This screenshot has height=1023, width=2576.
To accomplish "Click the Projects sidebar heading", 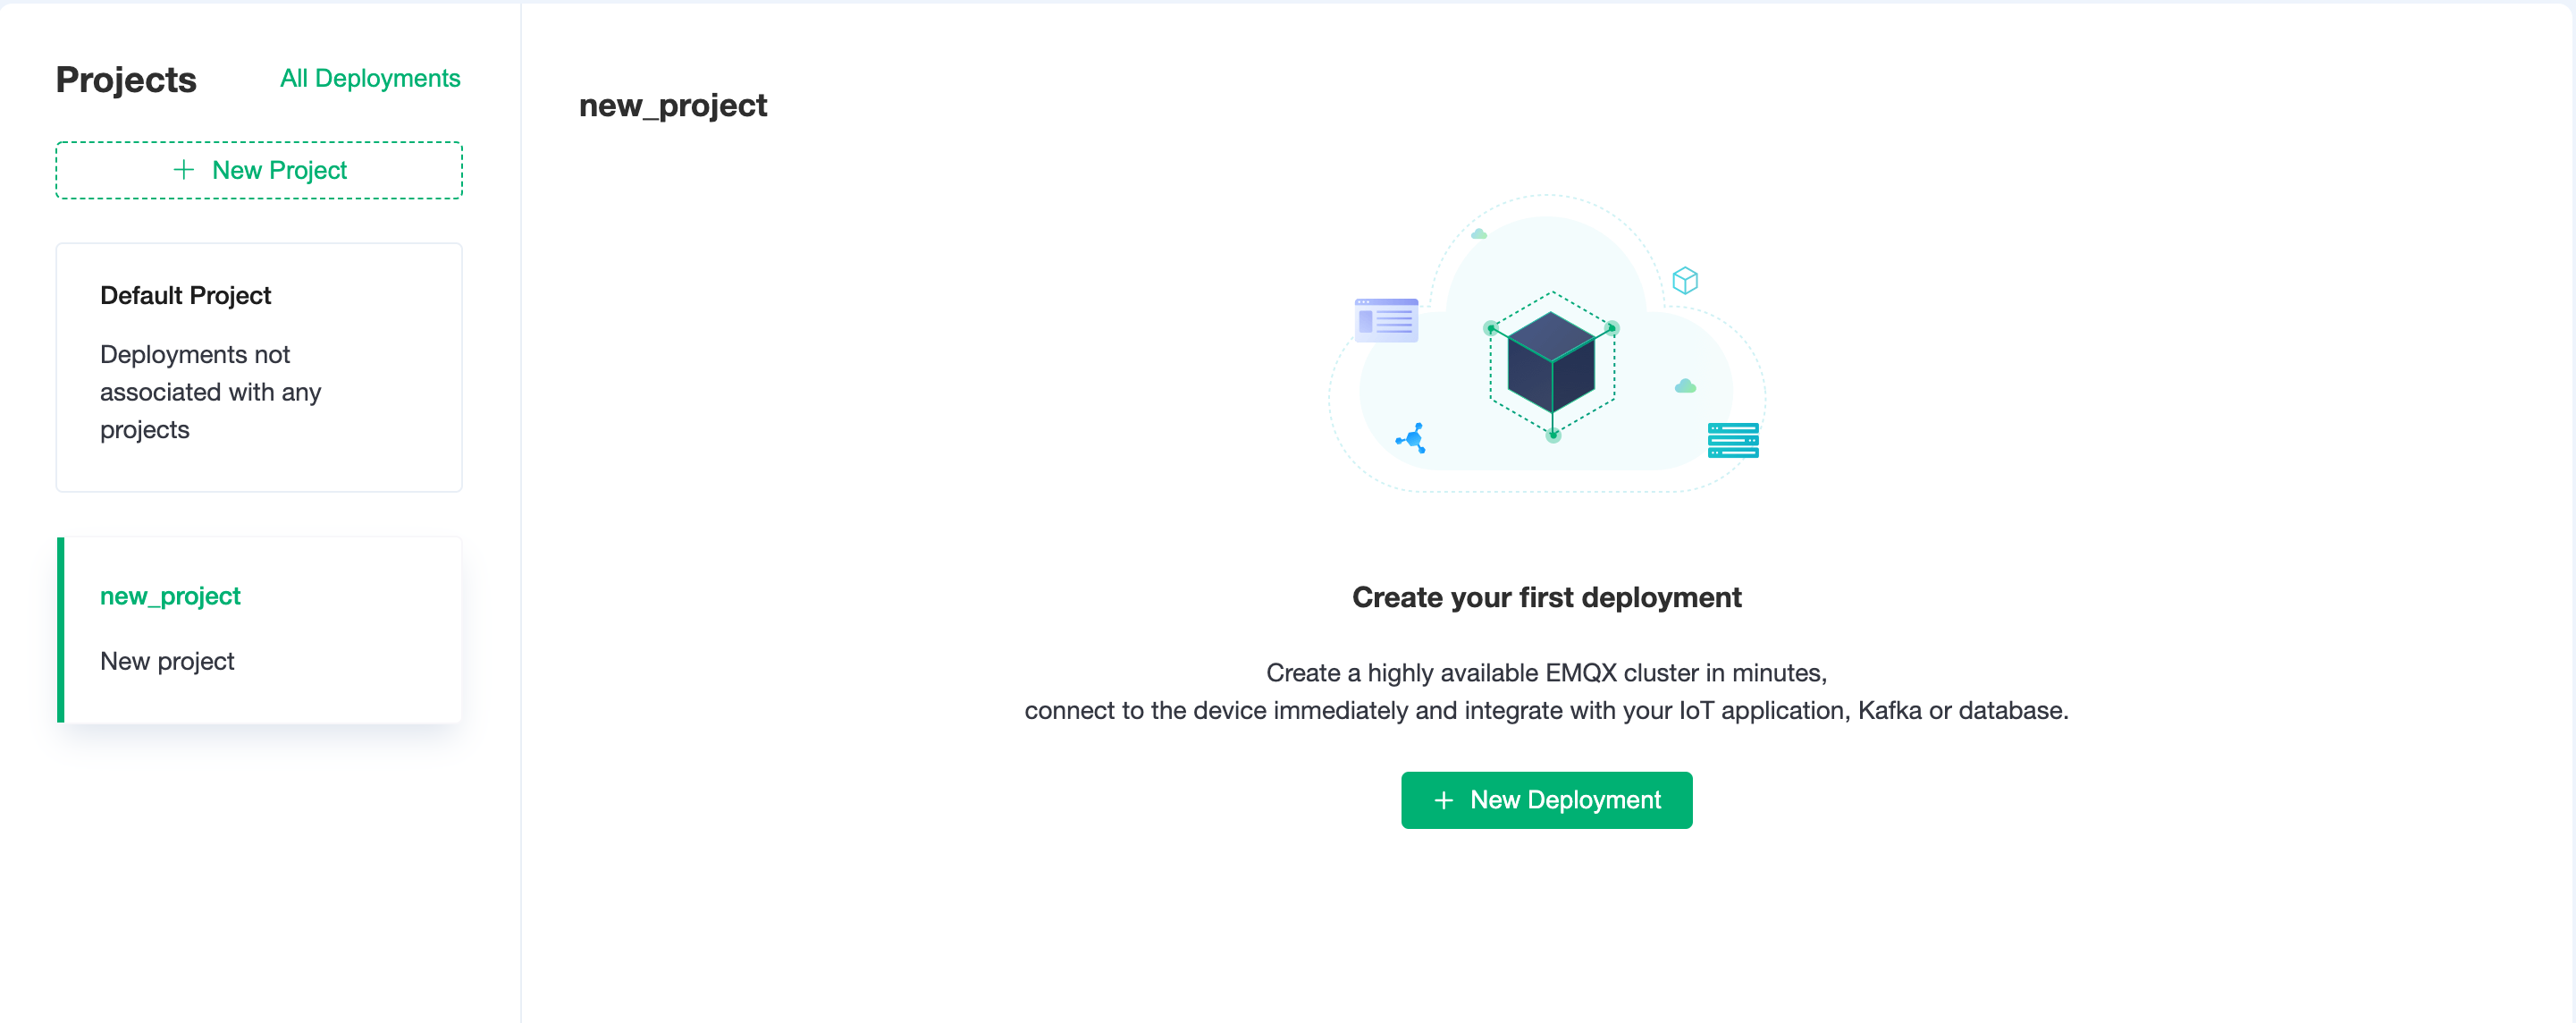I will click(126, 79).
